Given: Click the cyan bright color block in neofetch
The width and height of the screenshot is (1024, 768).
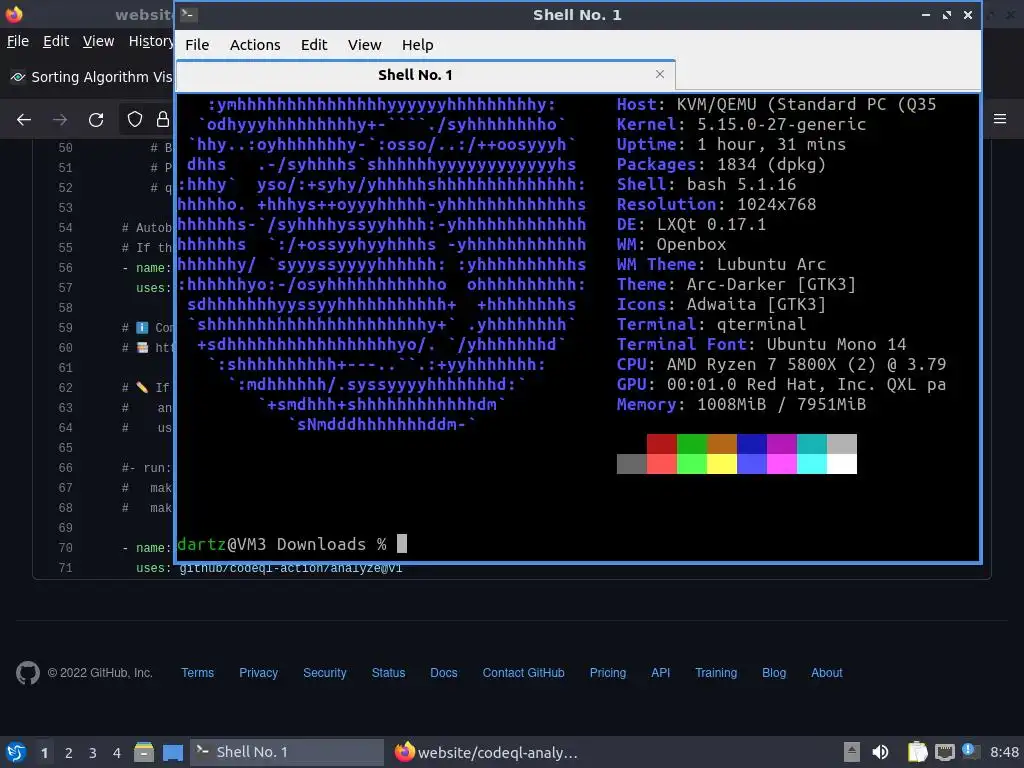Looking at the screenshot, I should (812, 464).
